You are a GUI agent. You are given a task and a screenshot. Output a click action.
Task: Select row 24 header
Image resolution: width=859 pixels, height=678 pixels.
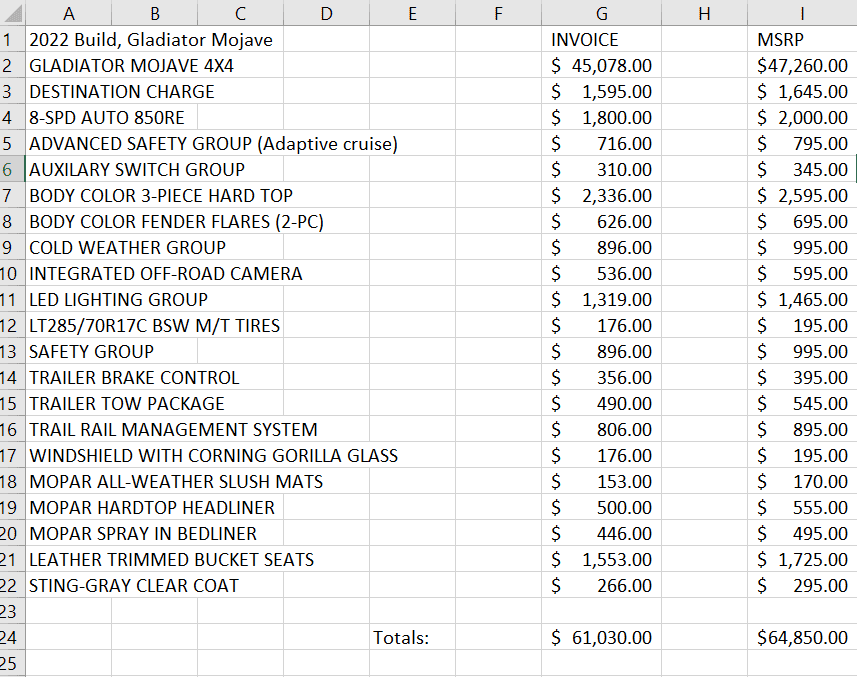[12, 637]
